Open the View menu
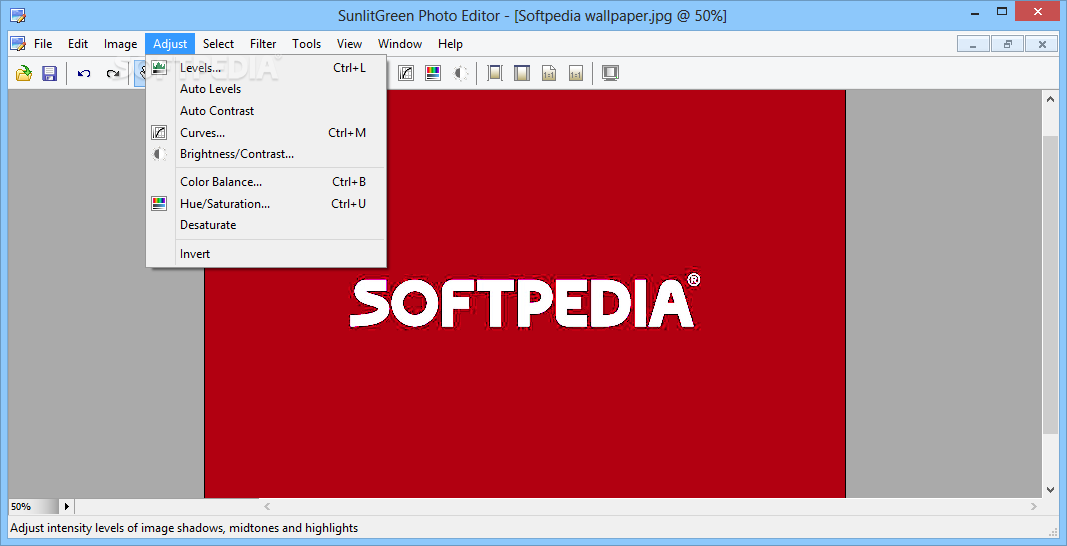This screenshot has height=546, width=1067. point(349,44)
